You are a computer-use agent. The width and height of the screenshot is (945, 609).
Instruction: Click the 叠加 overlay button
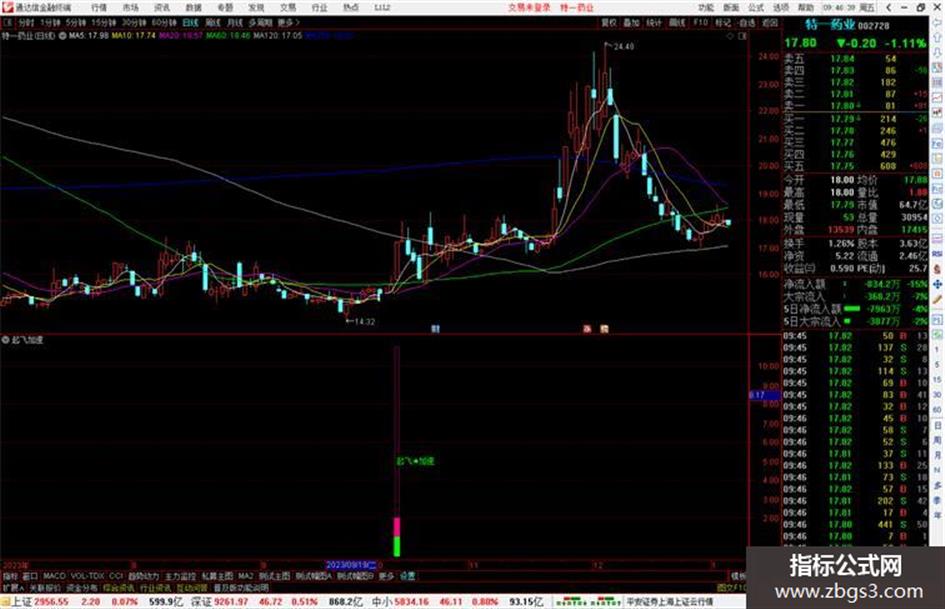631,23
